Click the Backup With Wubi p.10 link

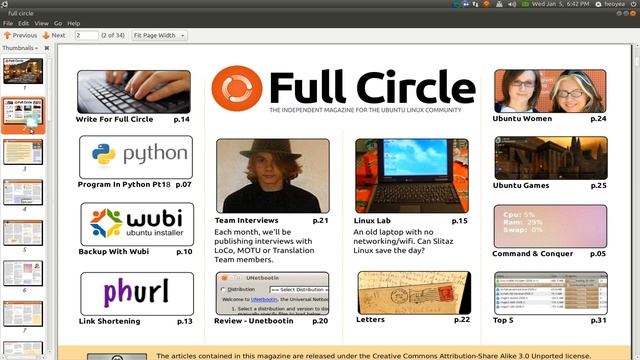[x=135, y=251]
